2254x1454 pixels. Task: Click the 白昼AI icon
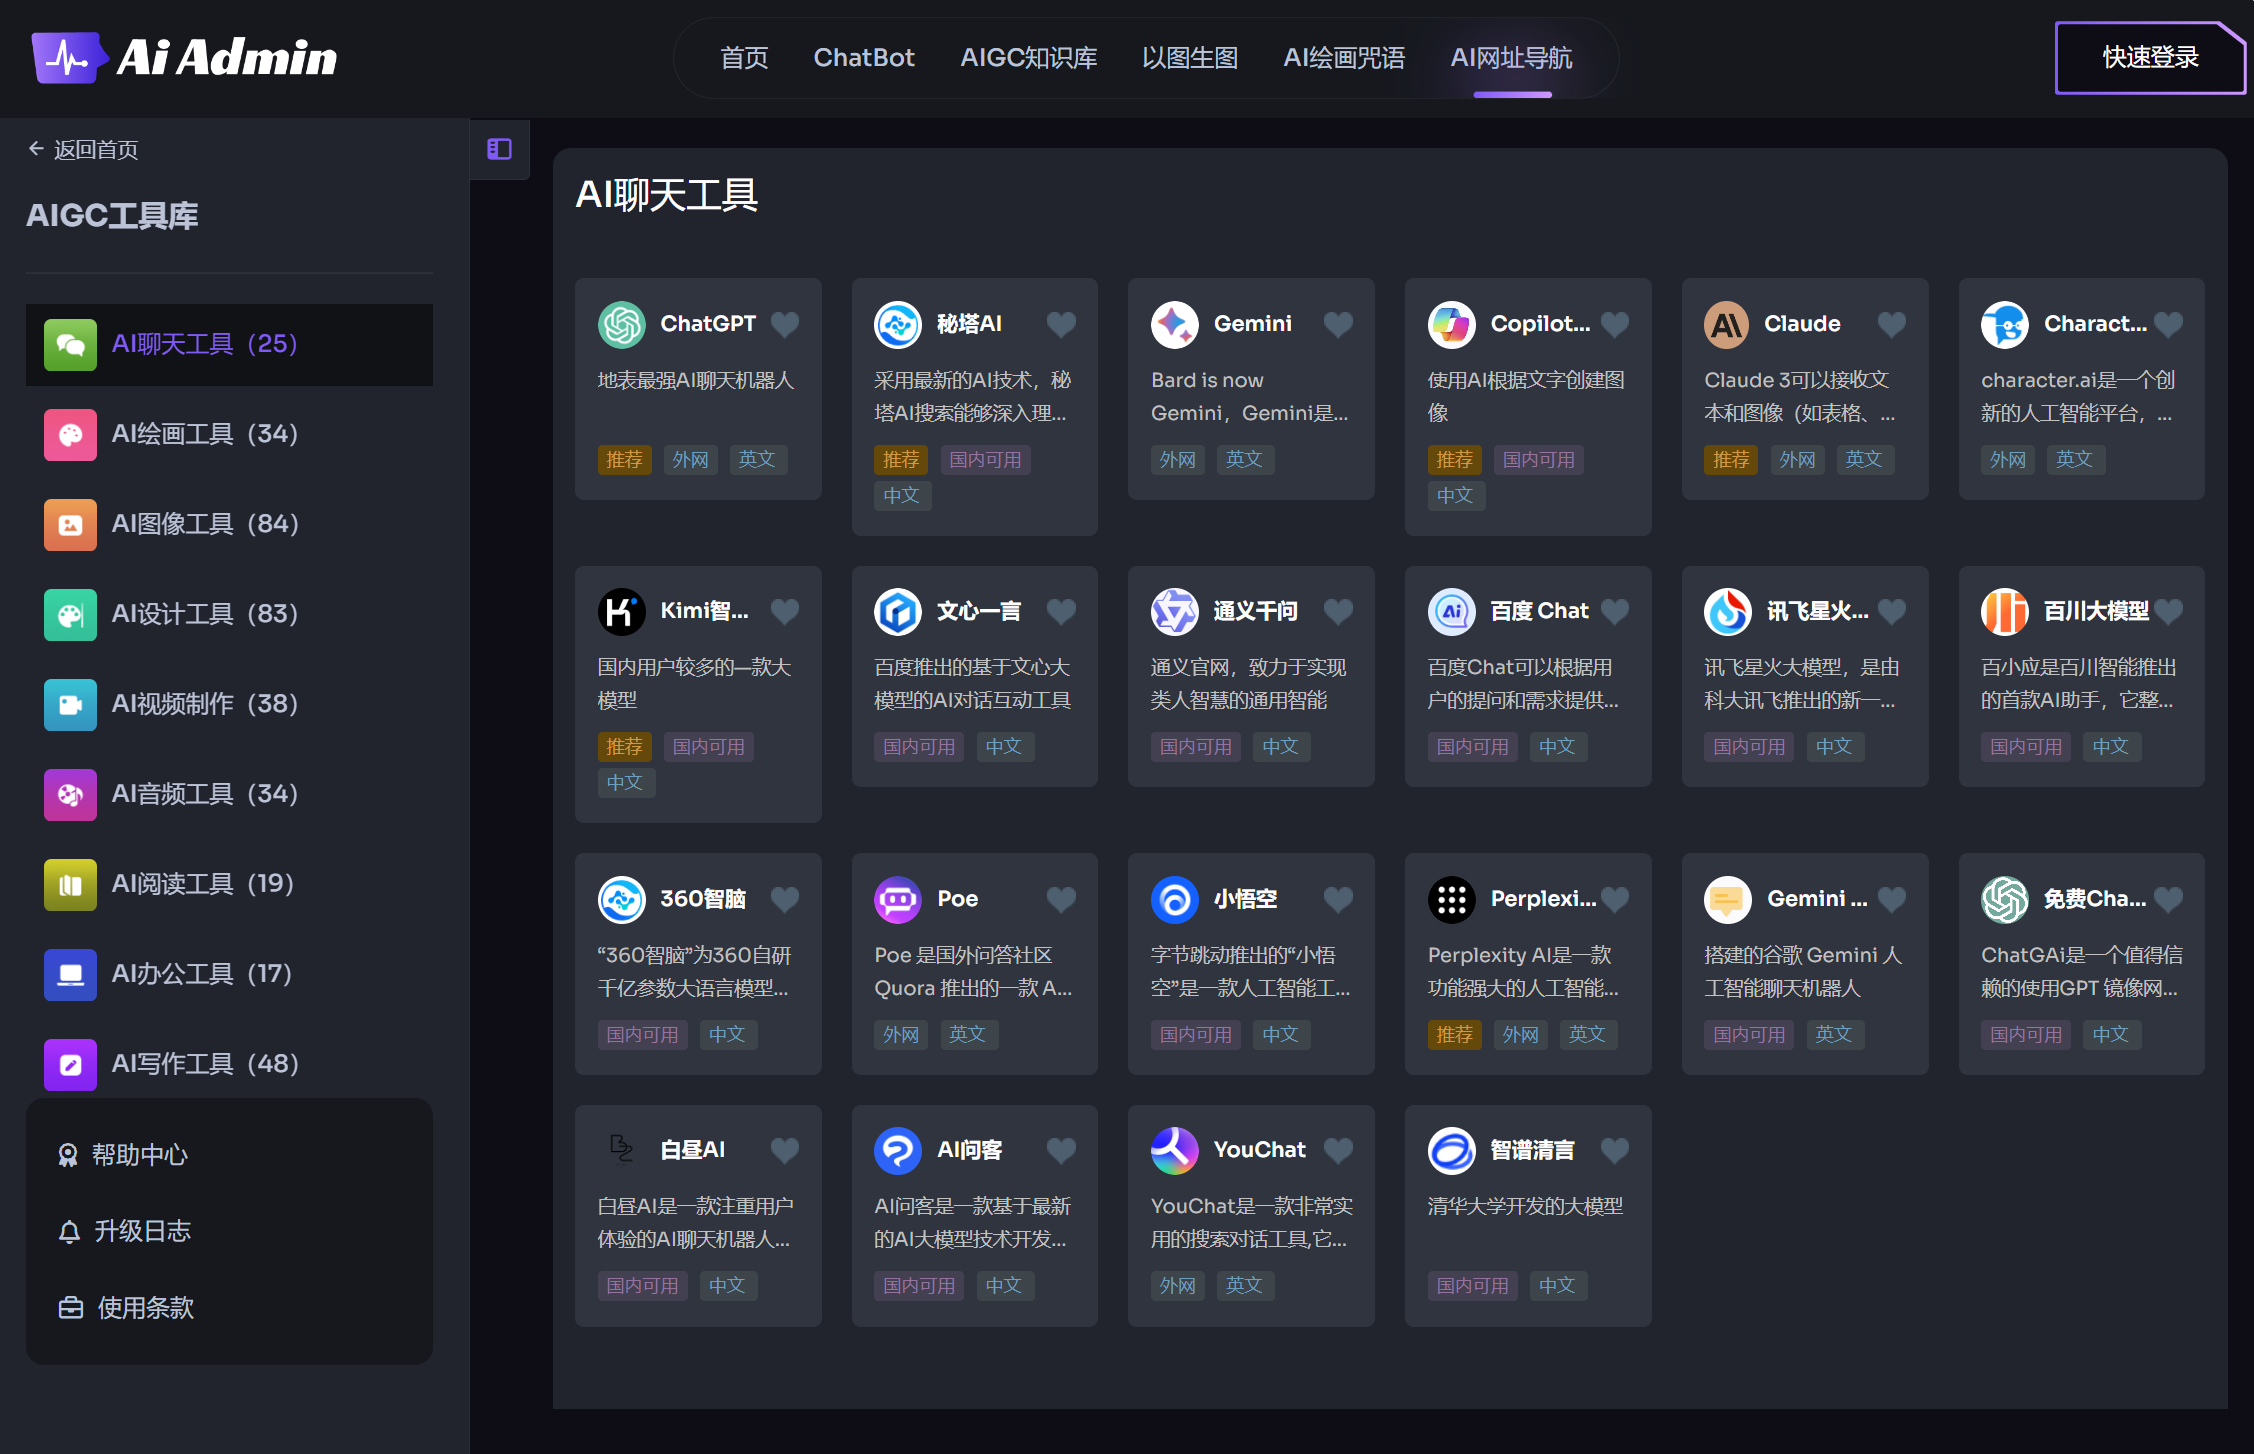[x=621, y=1150]
